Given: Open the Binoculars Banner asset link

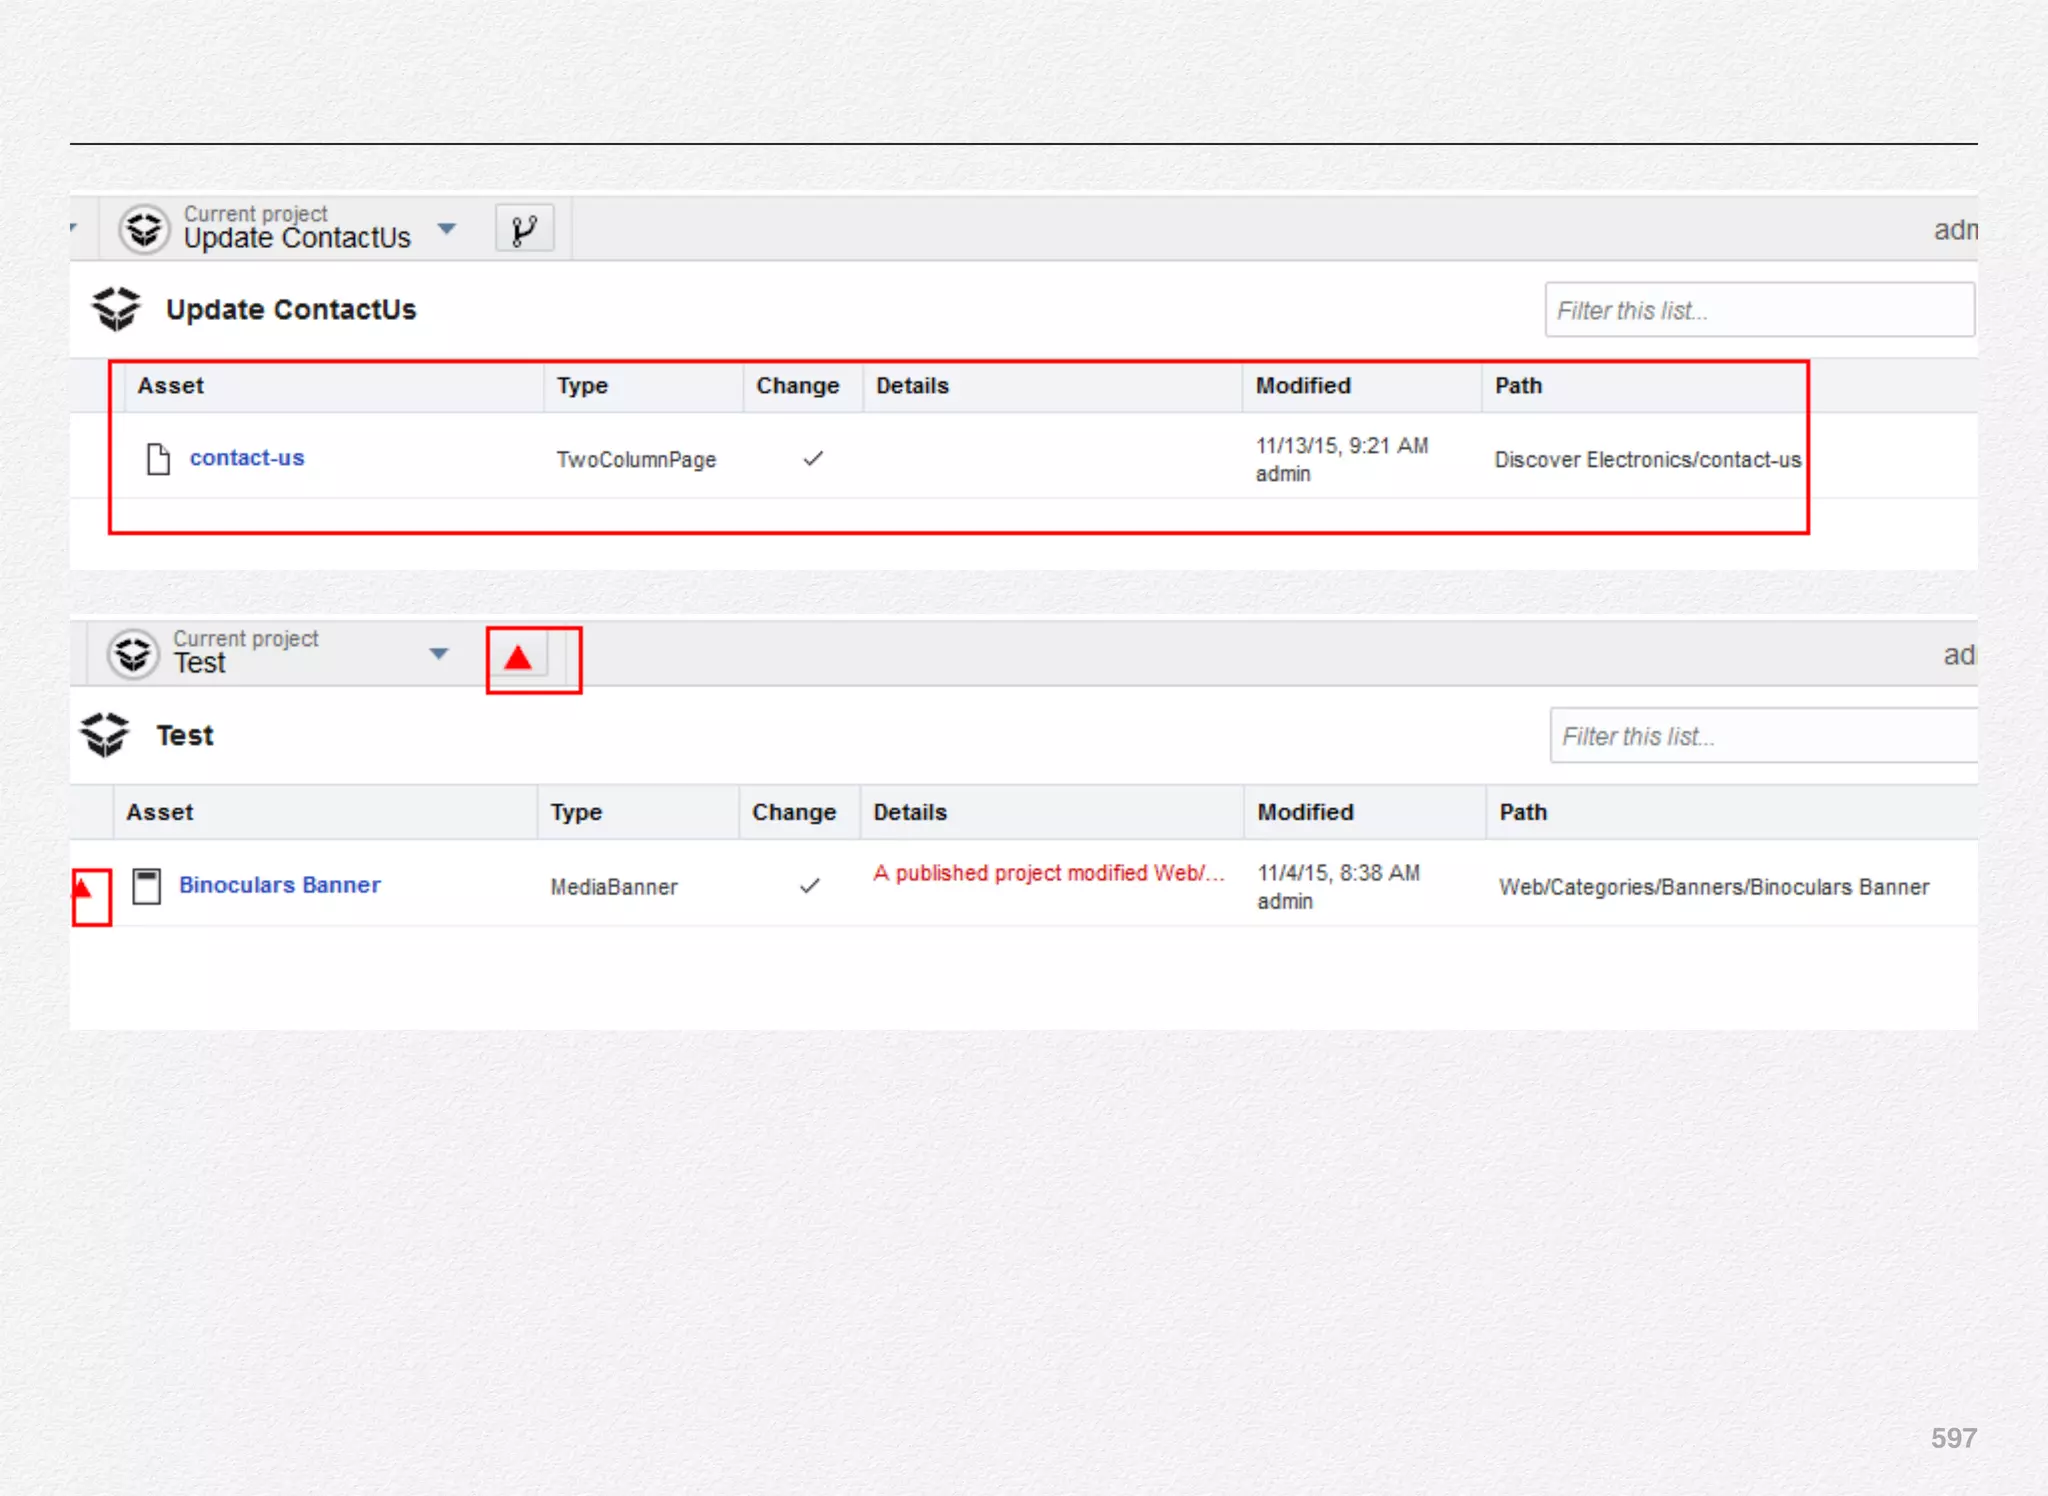Looking at the screenshot, I should [280, 885].
